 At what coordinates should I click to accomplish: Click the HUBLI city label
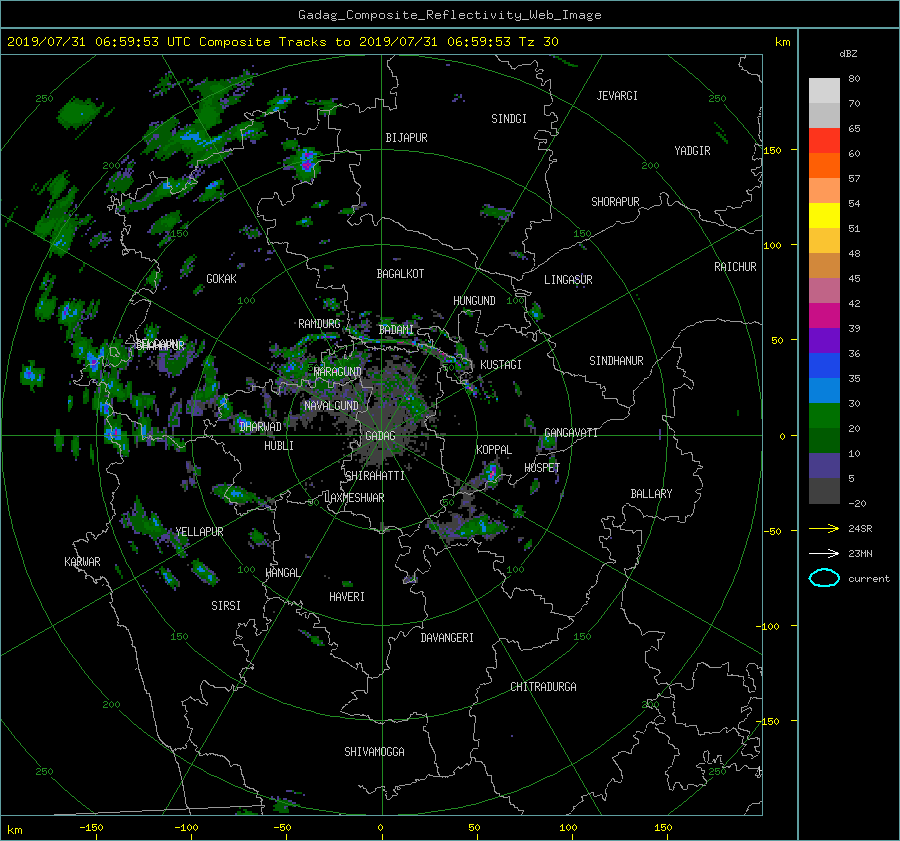(x=279, y=446)
